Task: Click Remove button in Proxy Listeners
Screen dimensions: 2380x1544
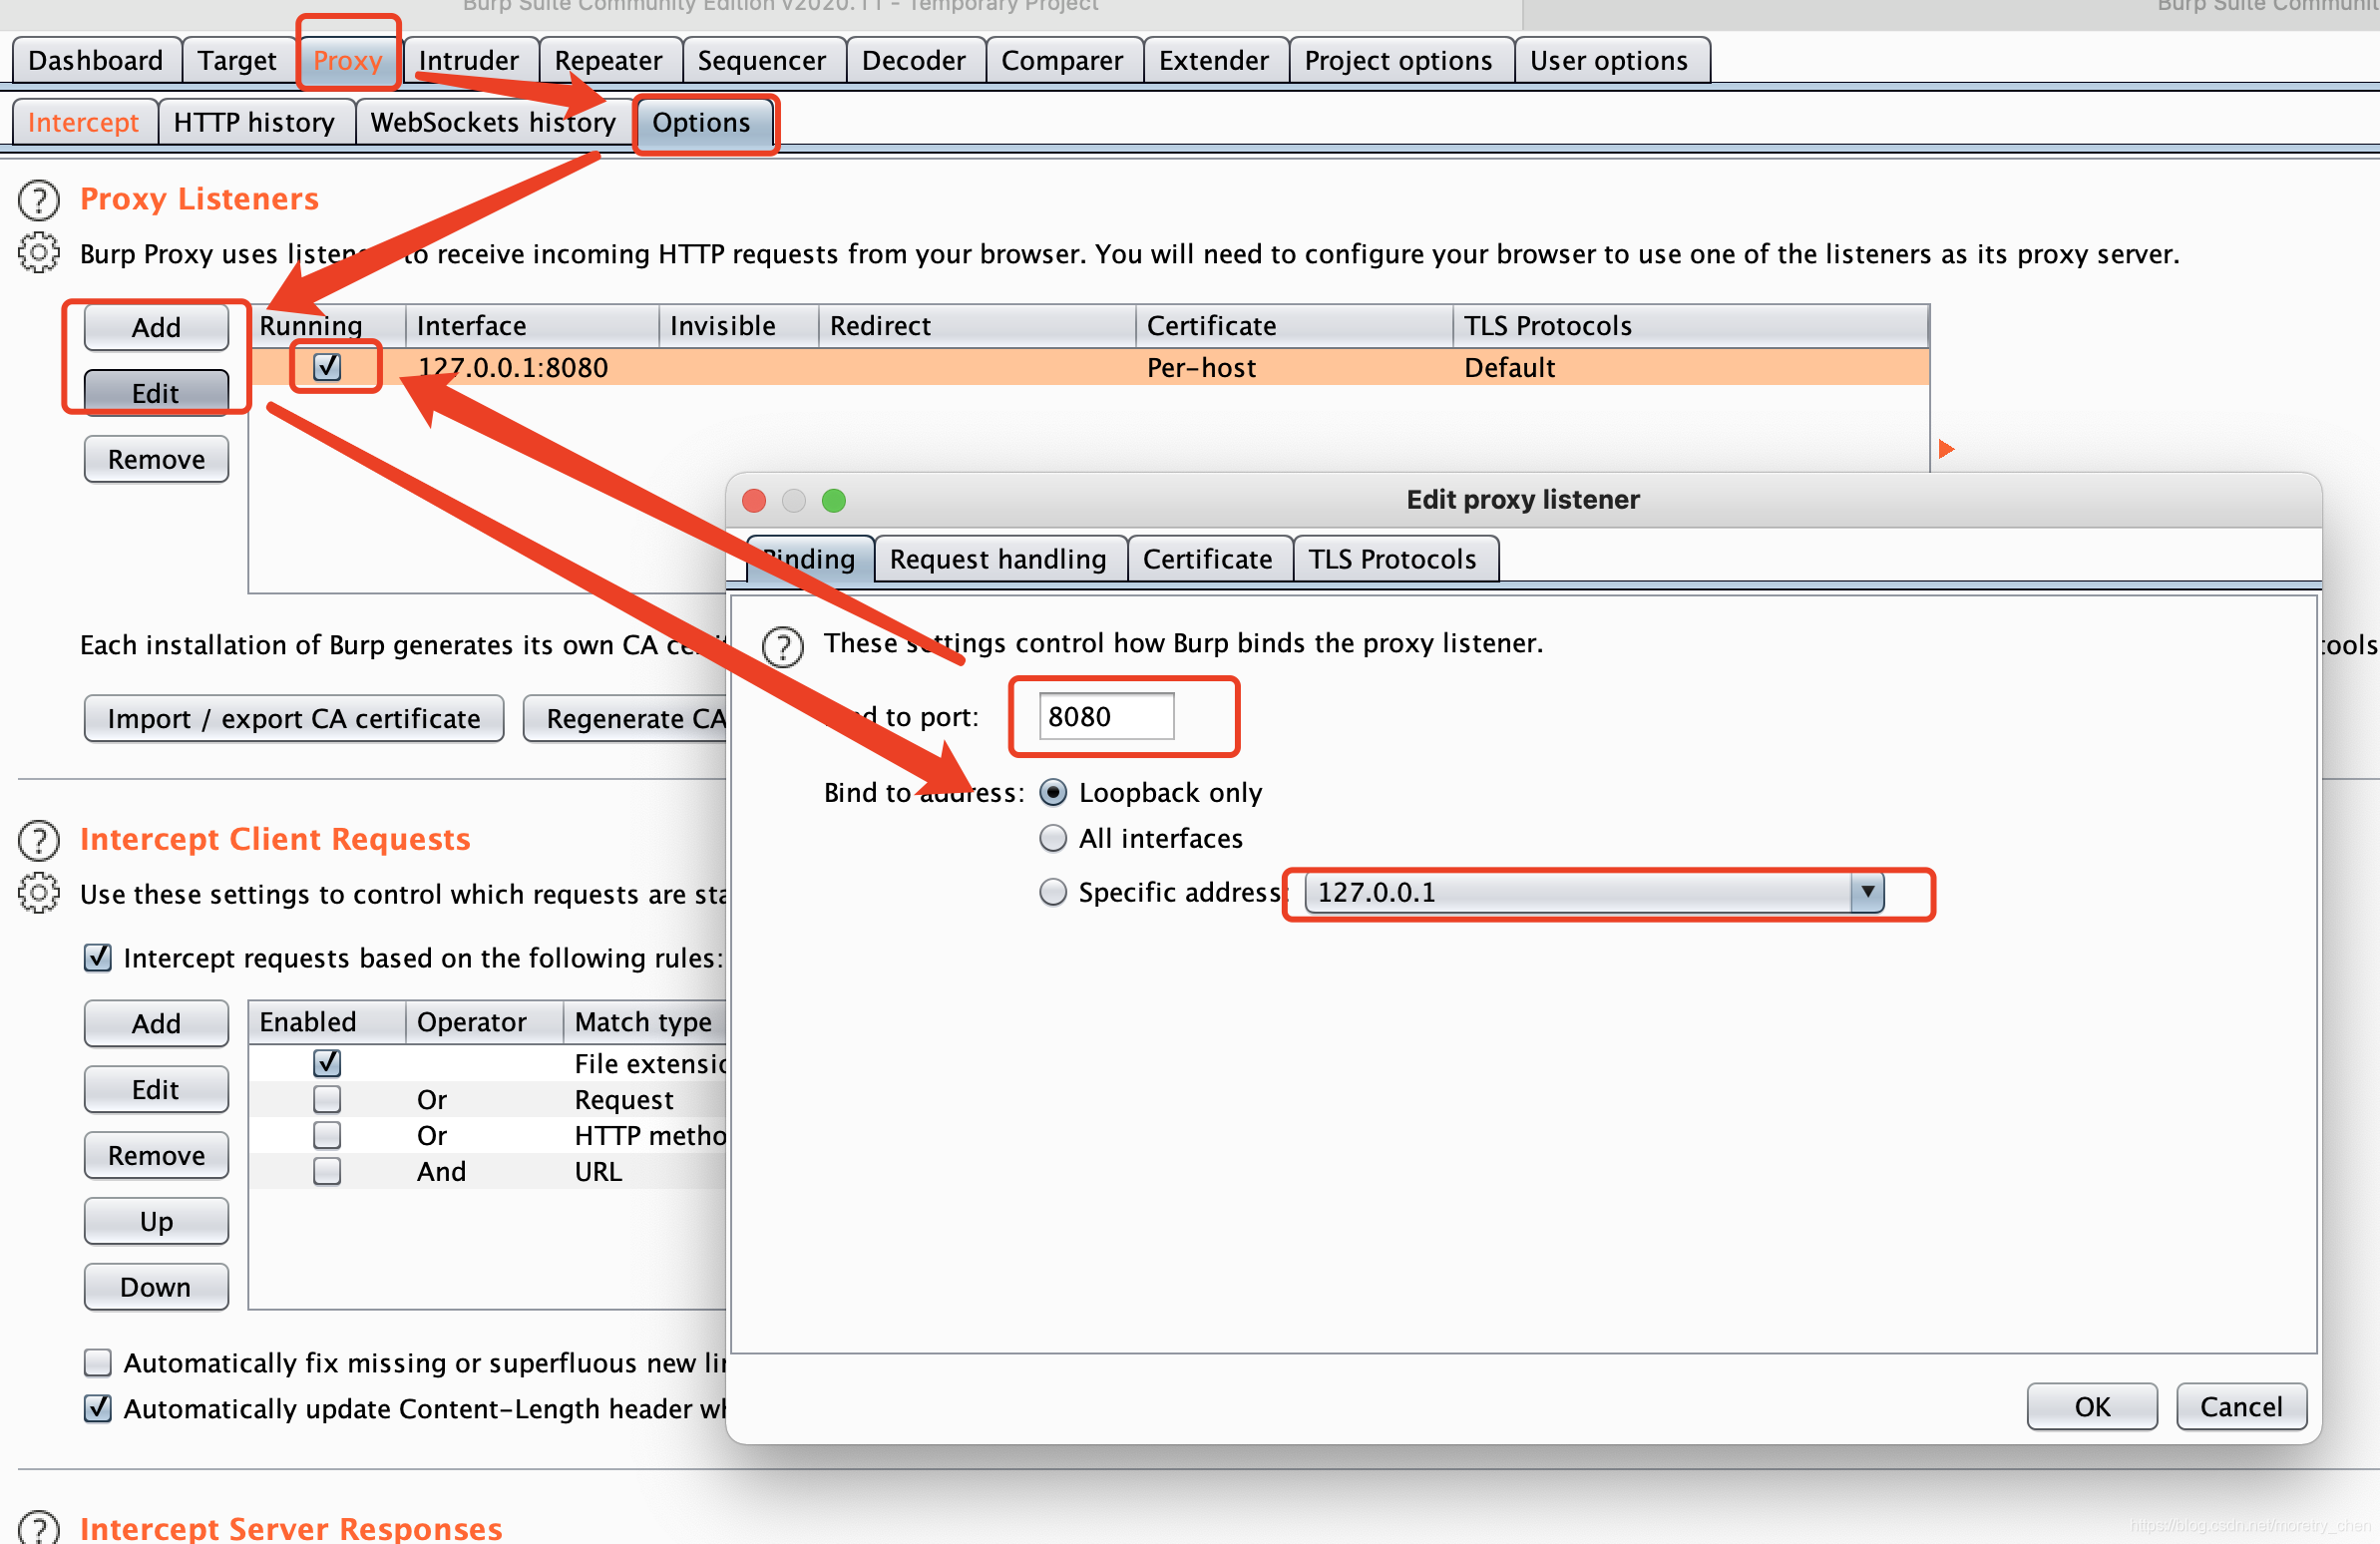Action: [x=156, y=459]
